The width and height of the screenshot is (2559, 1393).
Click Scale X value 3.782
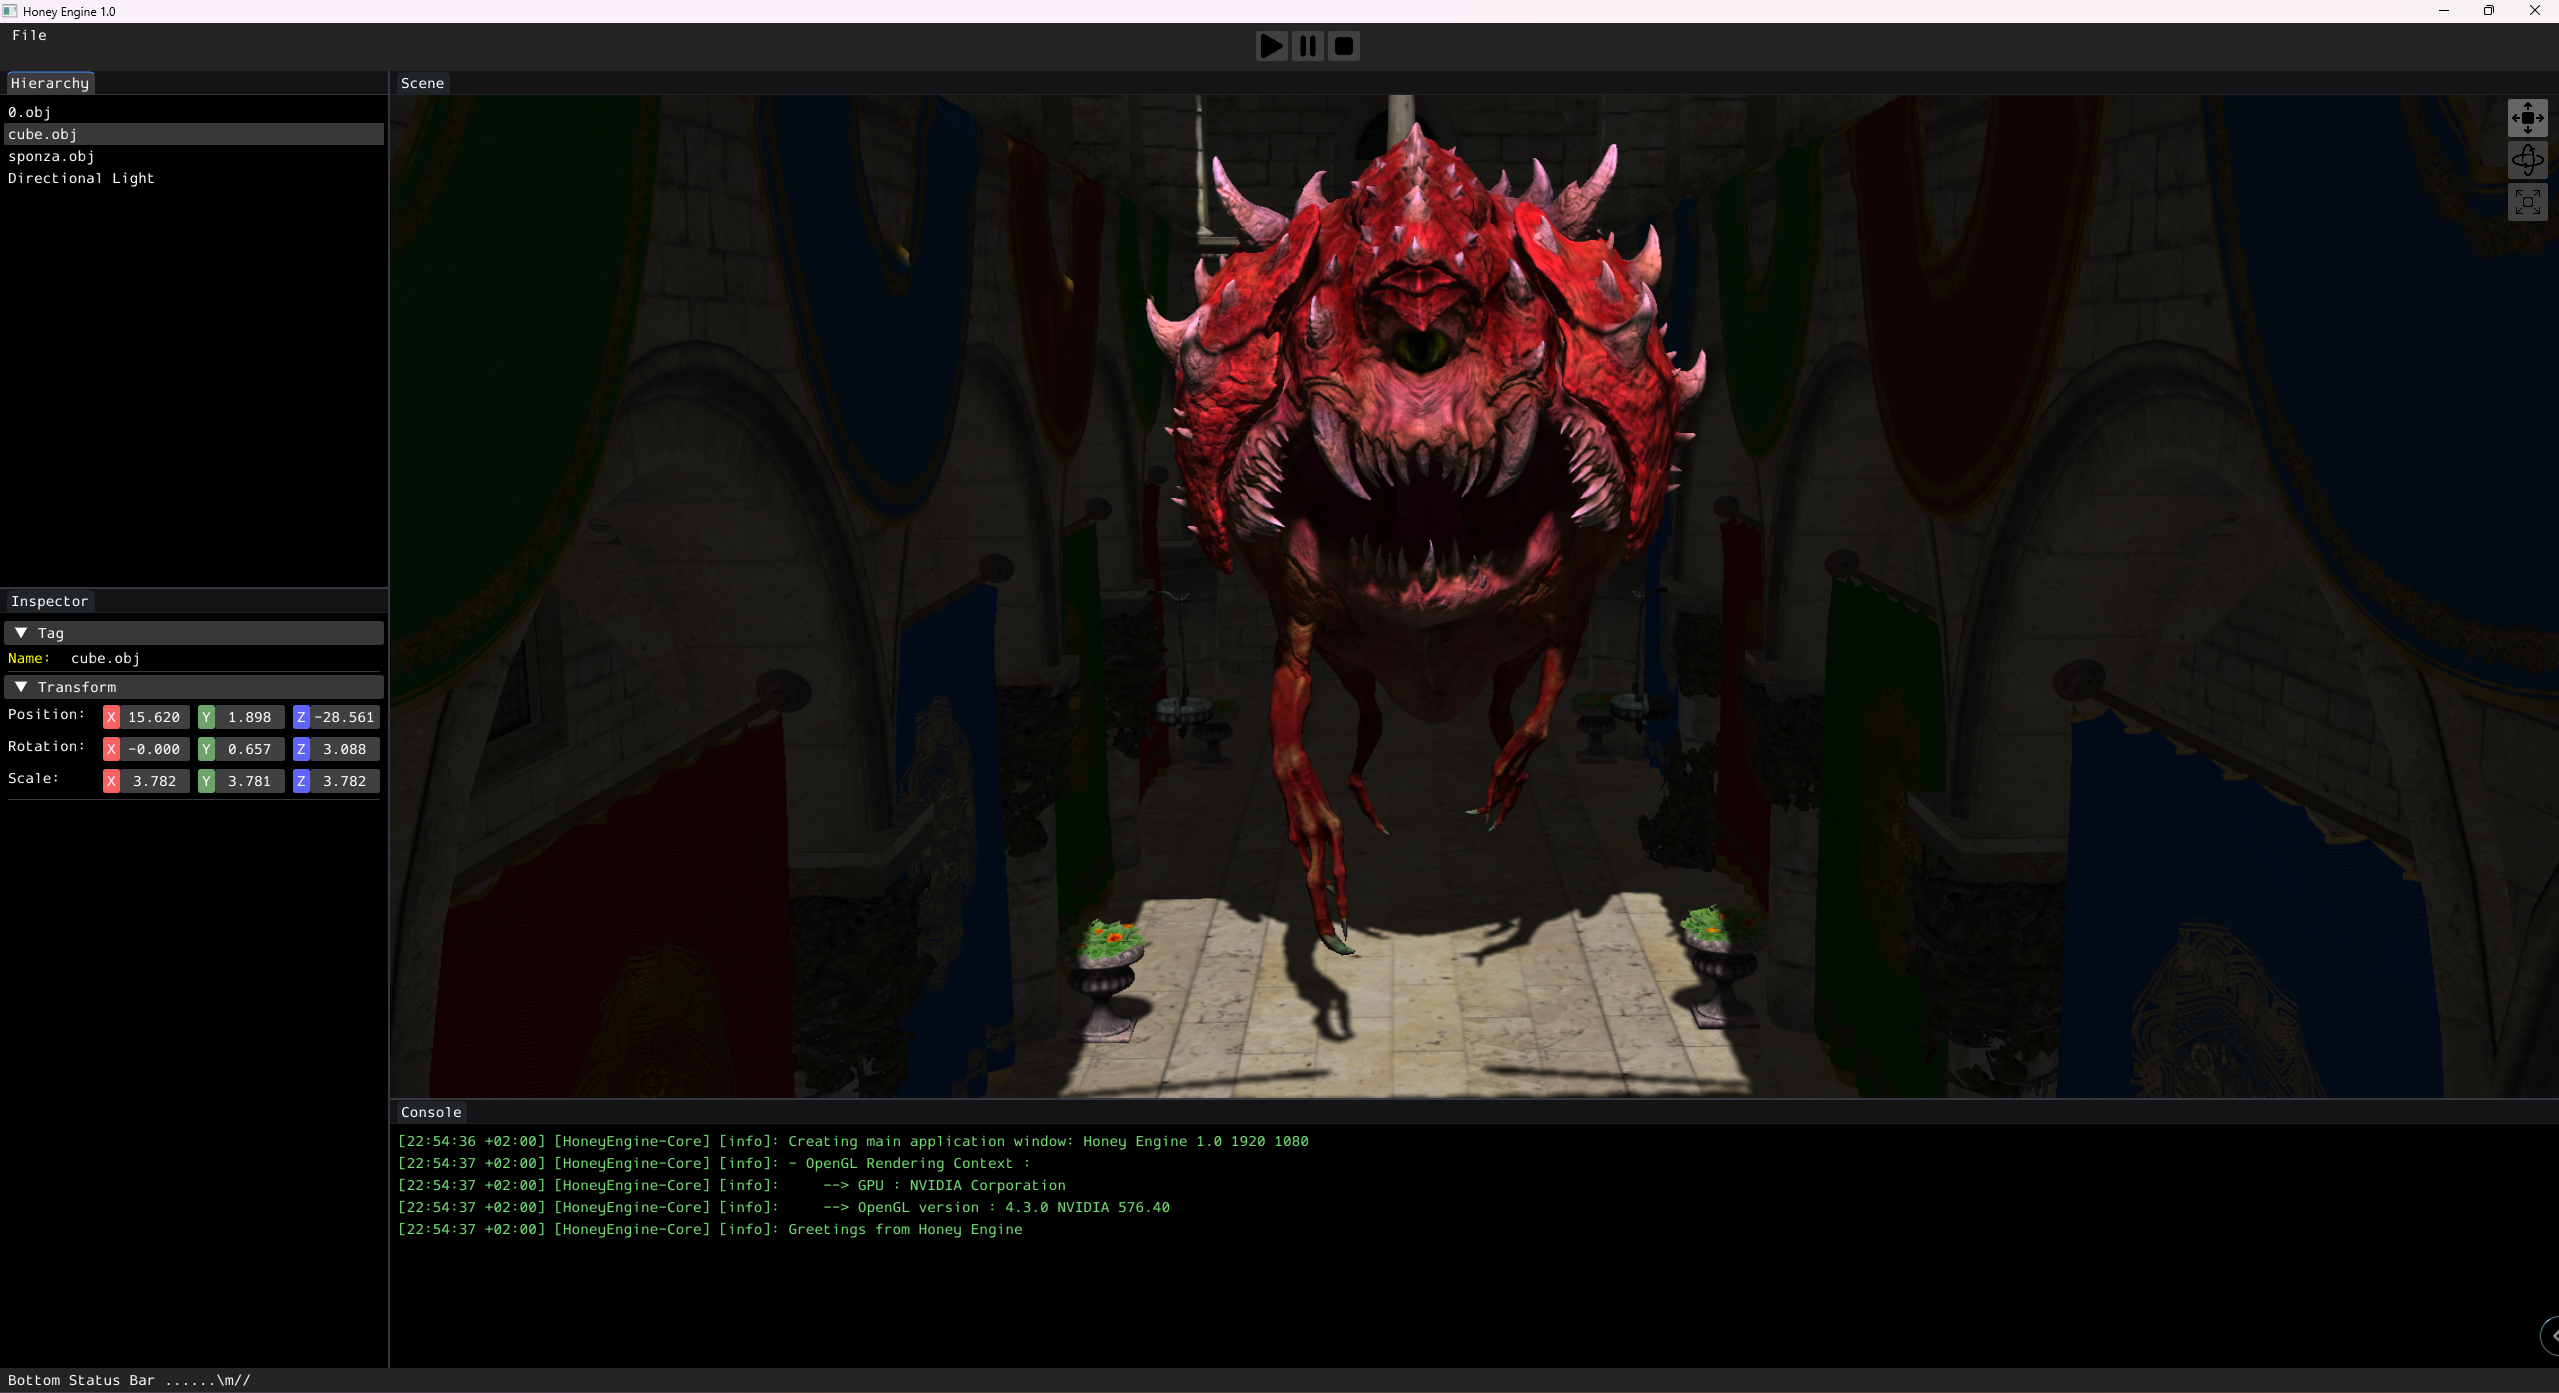click(x=154, y=781)
